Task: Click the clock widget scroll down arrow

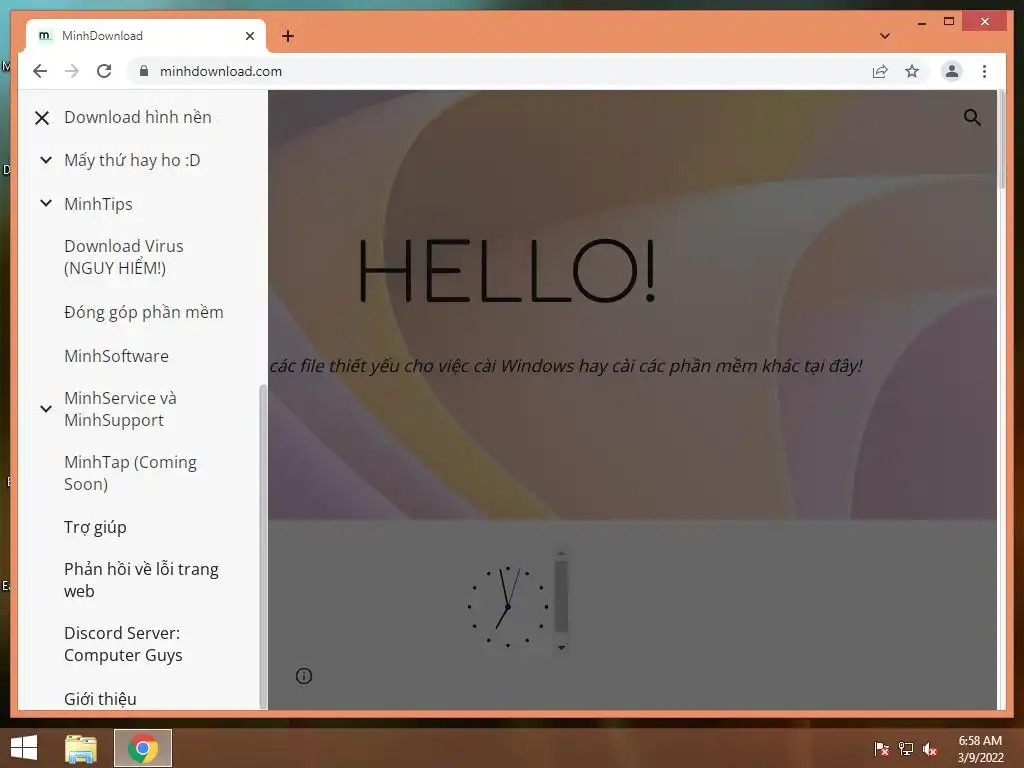Action: click(561, 648)
